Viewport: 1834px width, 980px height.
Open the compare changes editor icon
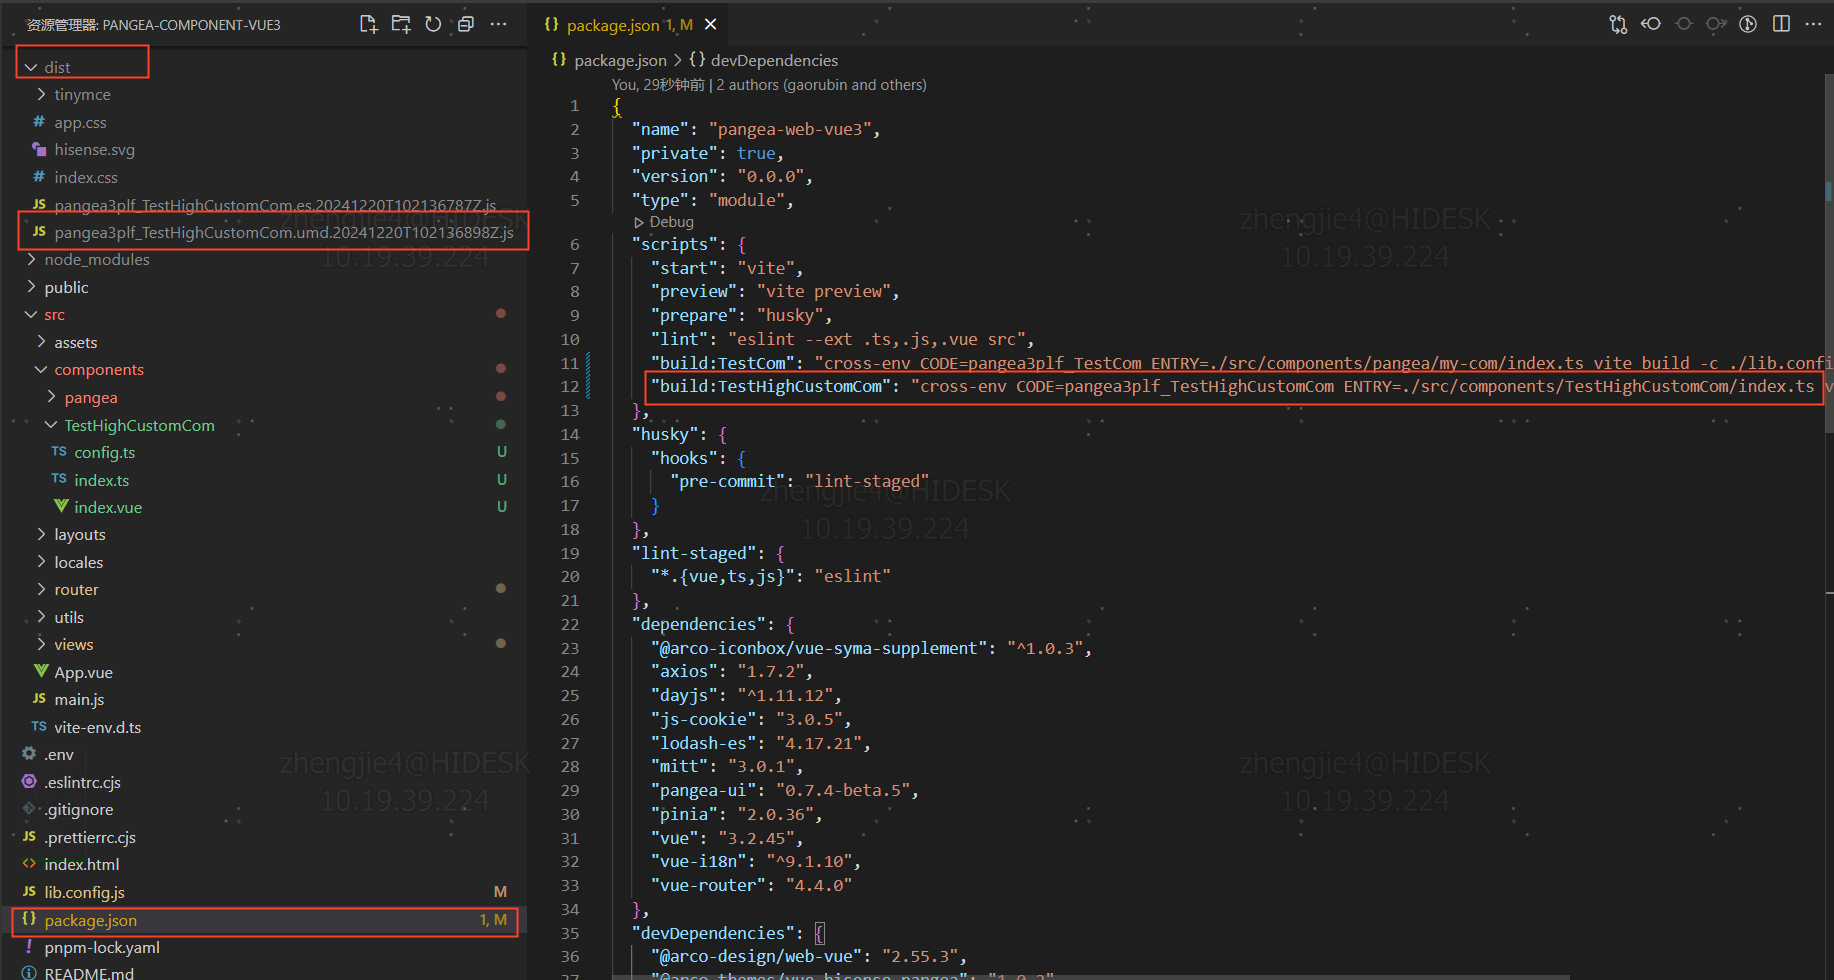pos(1618,24)
